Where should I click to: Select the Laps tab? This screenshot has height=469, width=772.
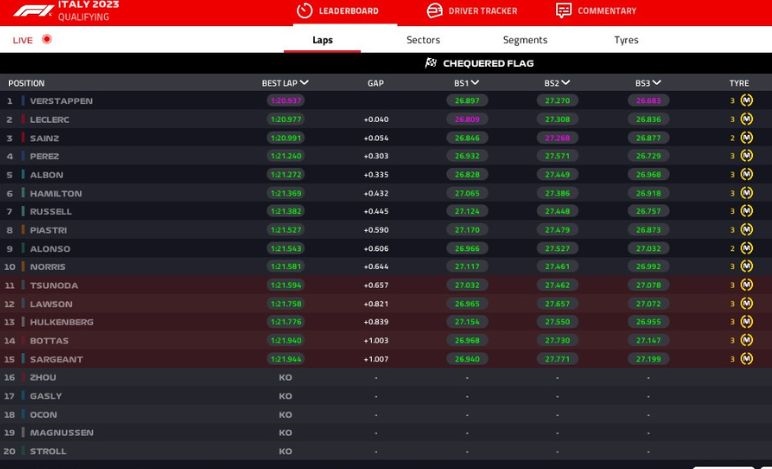pyautogui.click(x=322, y=40)
